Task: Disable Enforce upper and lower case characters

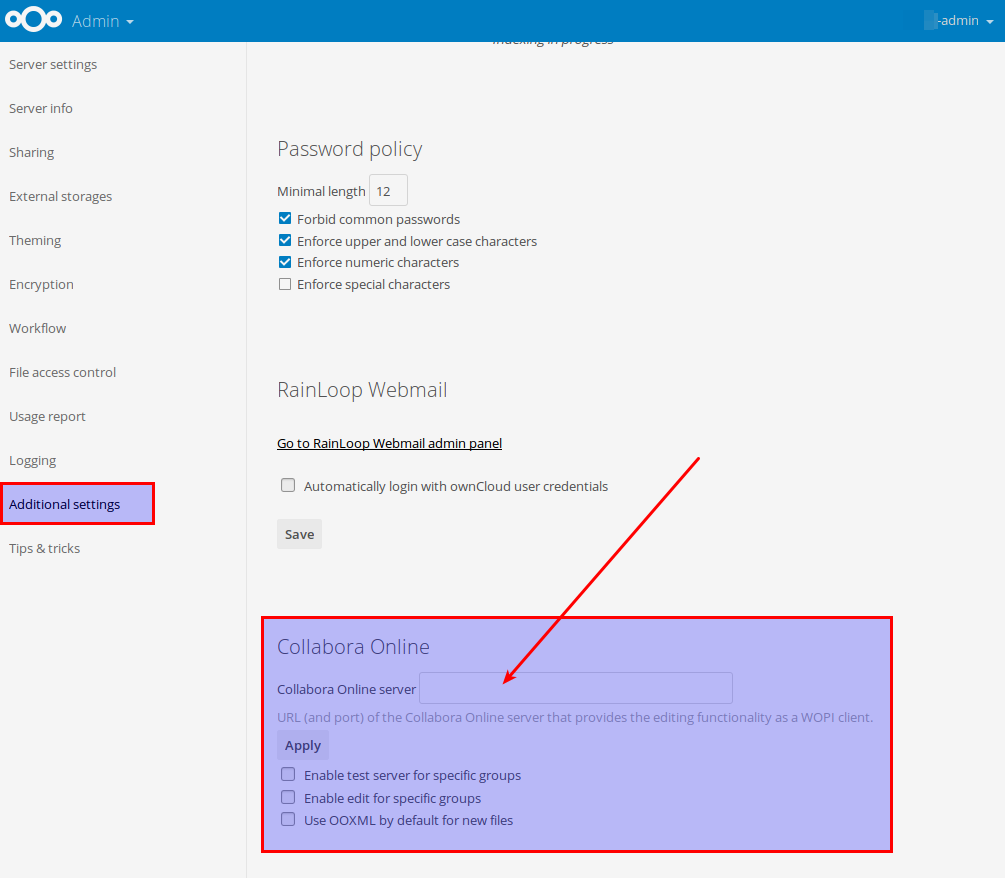Action: coord(285,241)
